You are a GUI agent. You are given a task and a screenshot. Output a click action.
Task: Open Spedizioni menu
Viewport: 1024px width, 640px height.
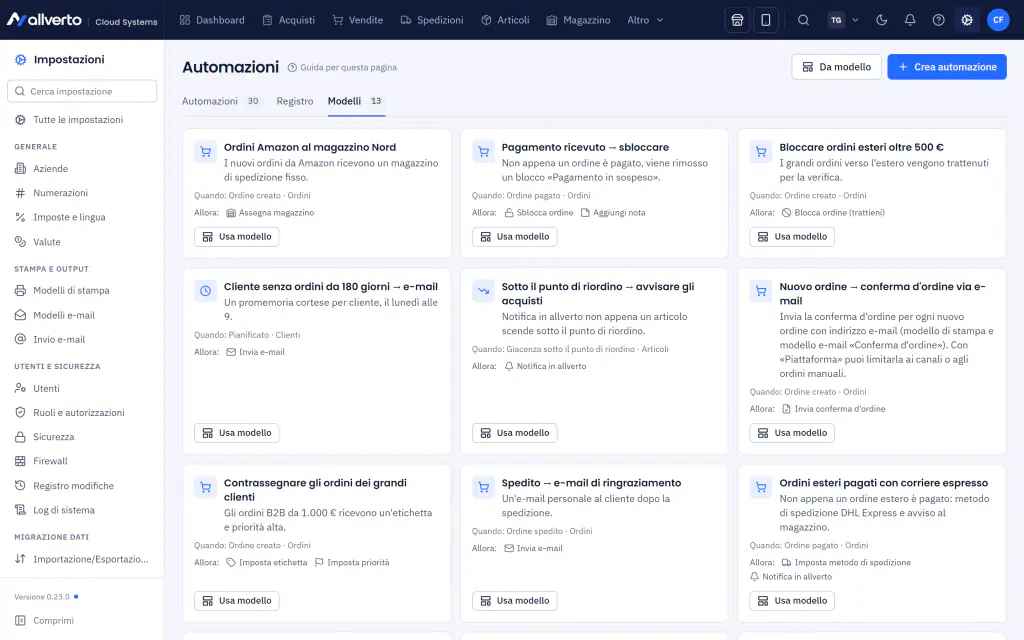point(432,20)
